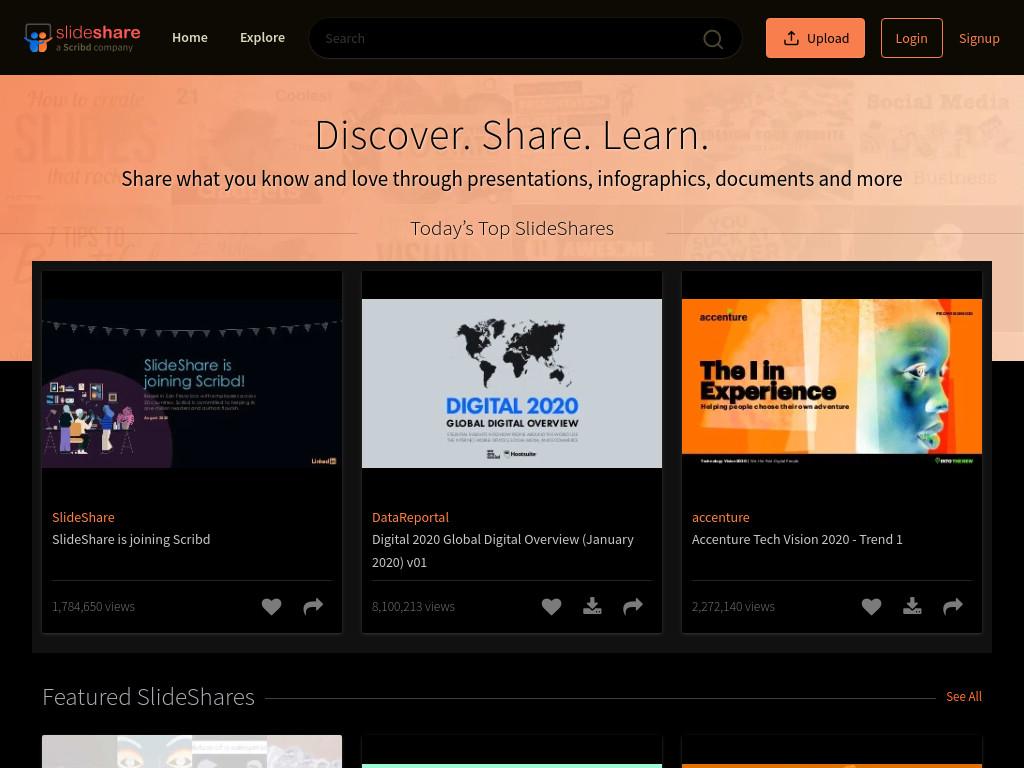Image resolution: width=1024 pixels, height=768 pixels.
Task: Open the 'SlideShare is joining Scribd' title
Action: pos(131,539)
